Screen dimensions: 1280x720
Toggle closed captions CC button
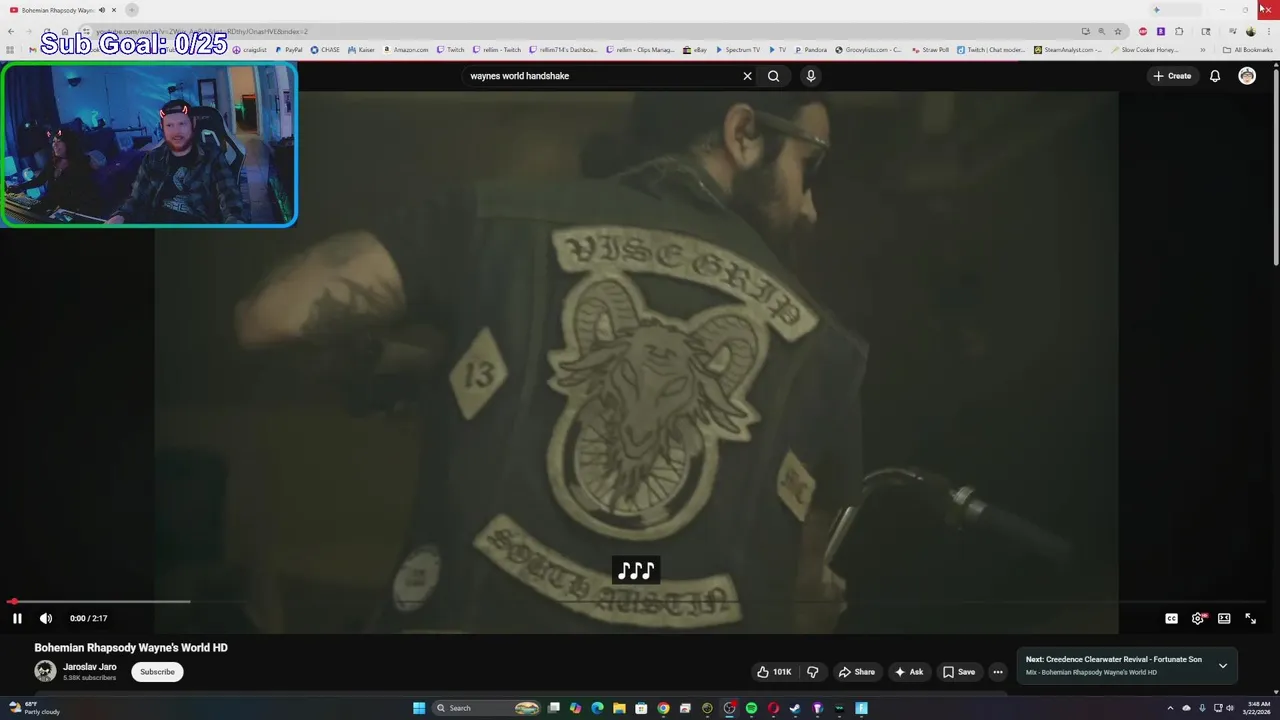tap(1171, 618)
